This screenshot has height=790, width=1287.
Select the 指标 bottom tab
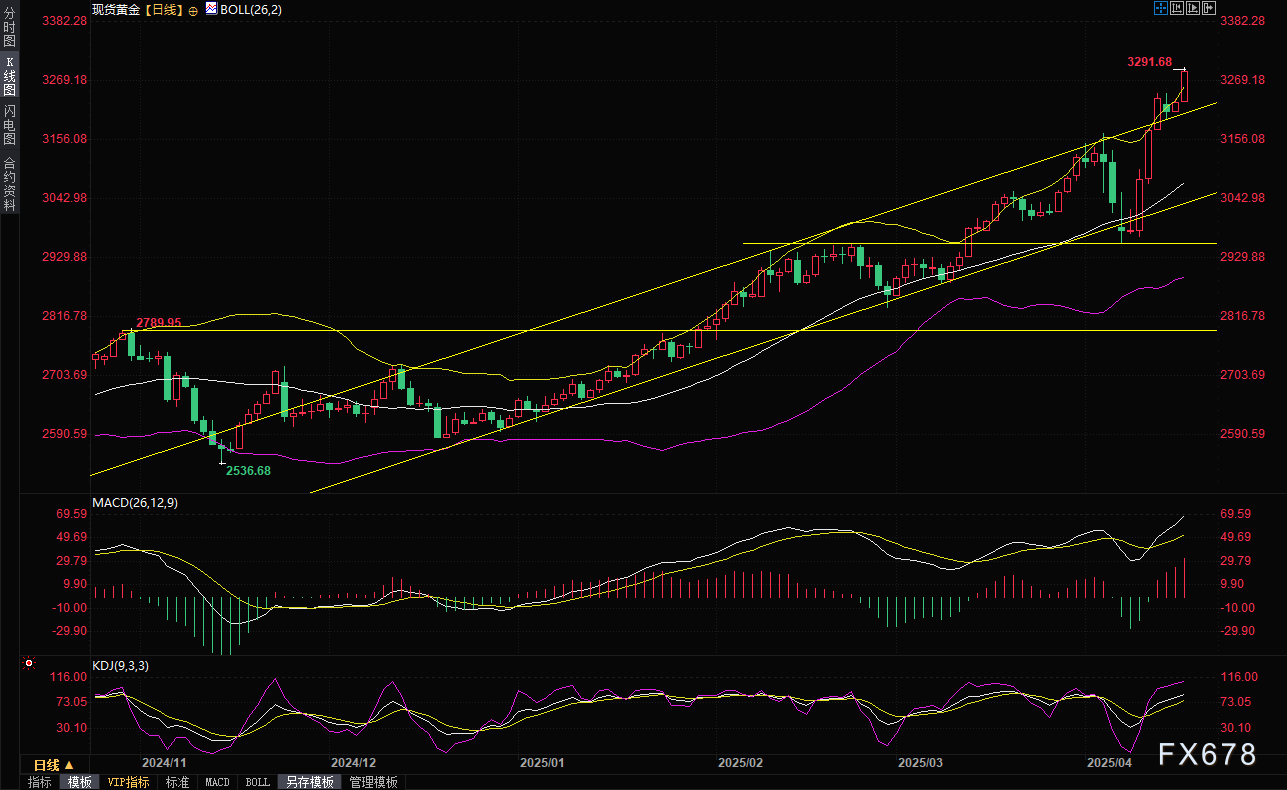pyautogui.click(x=40, y=782)
